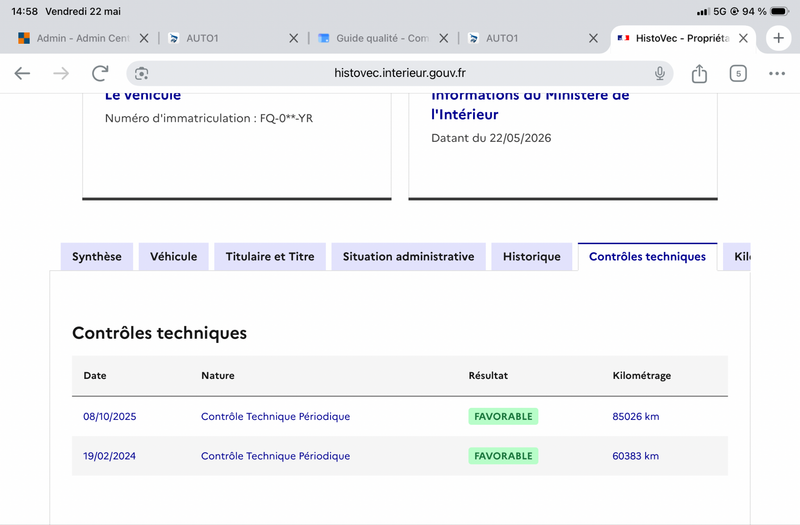Select the Situation administrative tab
Viewport: 800px width, 525px height.
coord(408,257)
